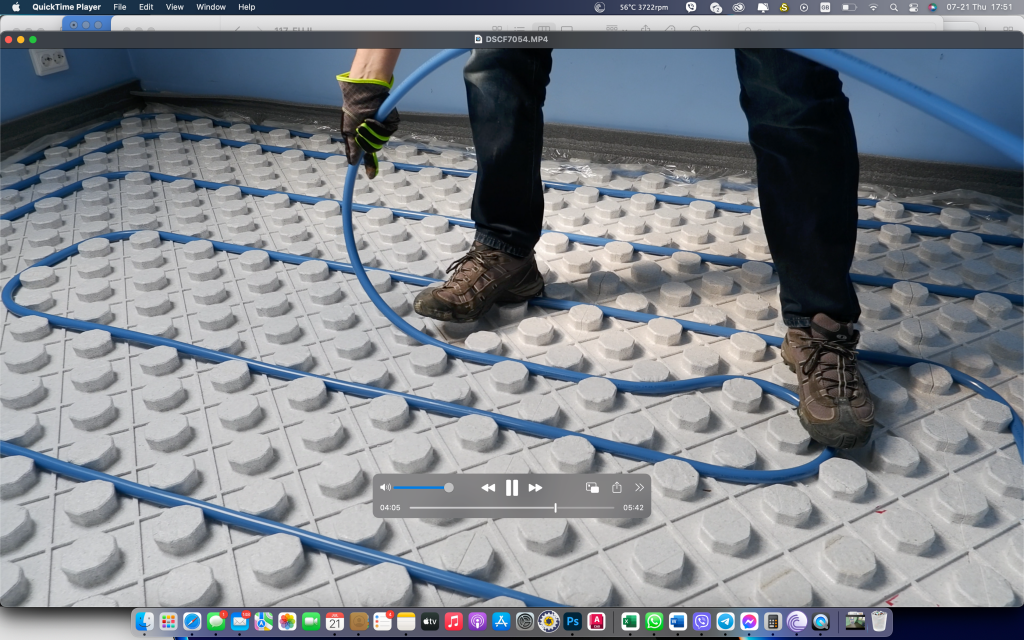
Task: Click the volume slider knob
Action: [x=448, y=487]
